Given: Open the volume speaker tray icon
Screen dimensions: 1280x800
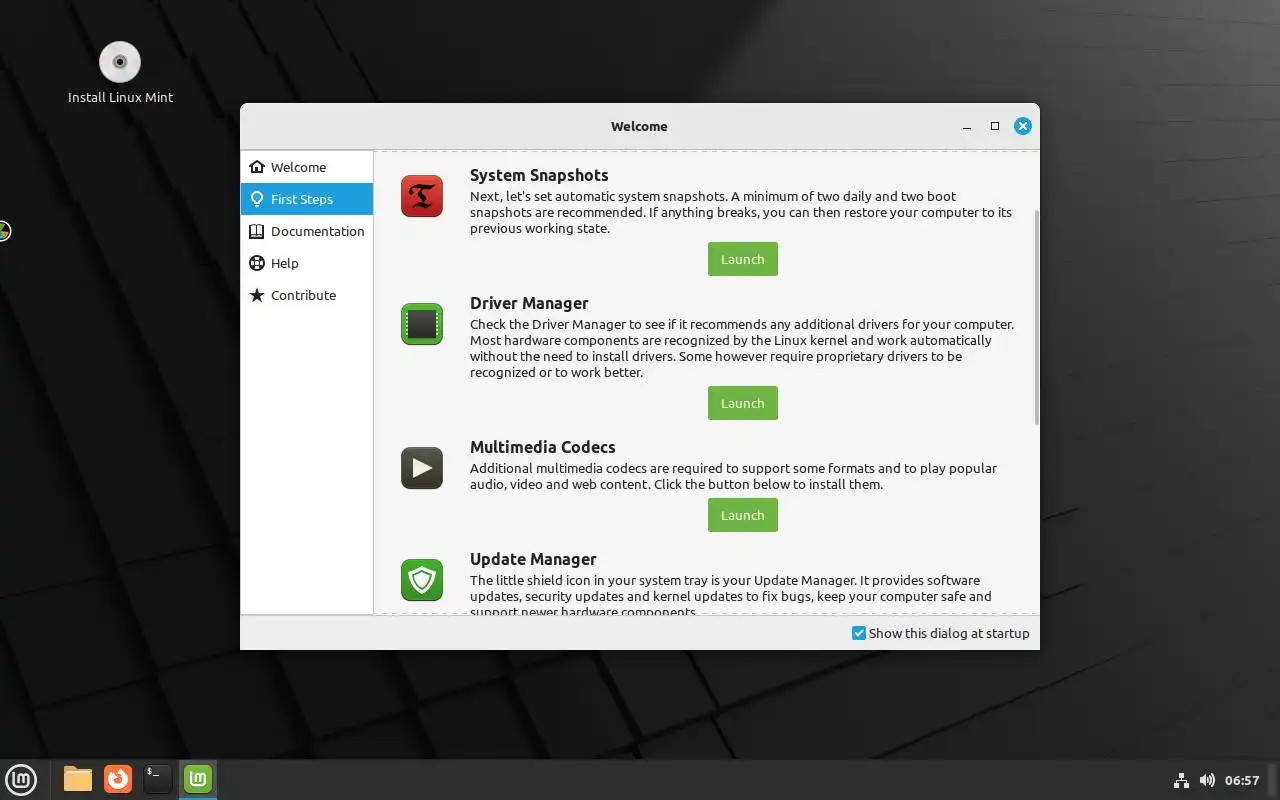Looking at the screenshot, I should coord(1207,780).
